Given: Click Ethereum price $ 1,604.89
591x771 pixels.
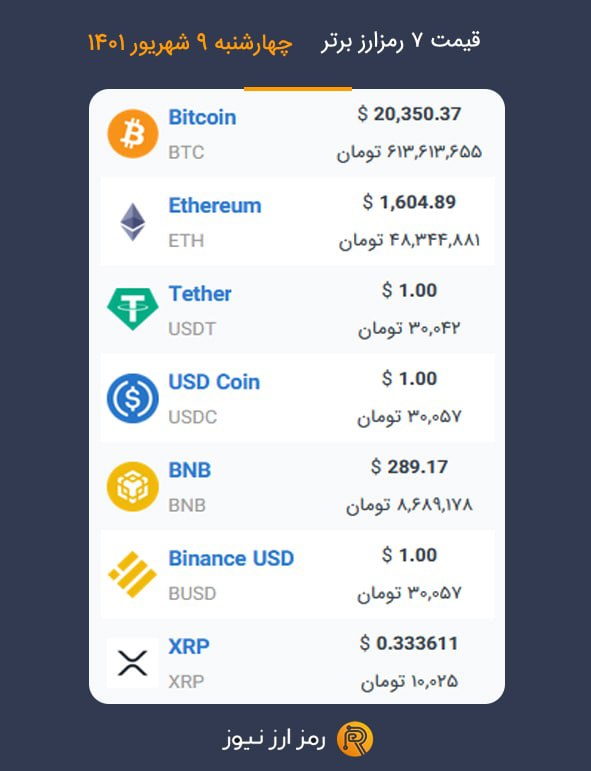Looking at the screenshot, I should (x=409, y=202).
